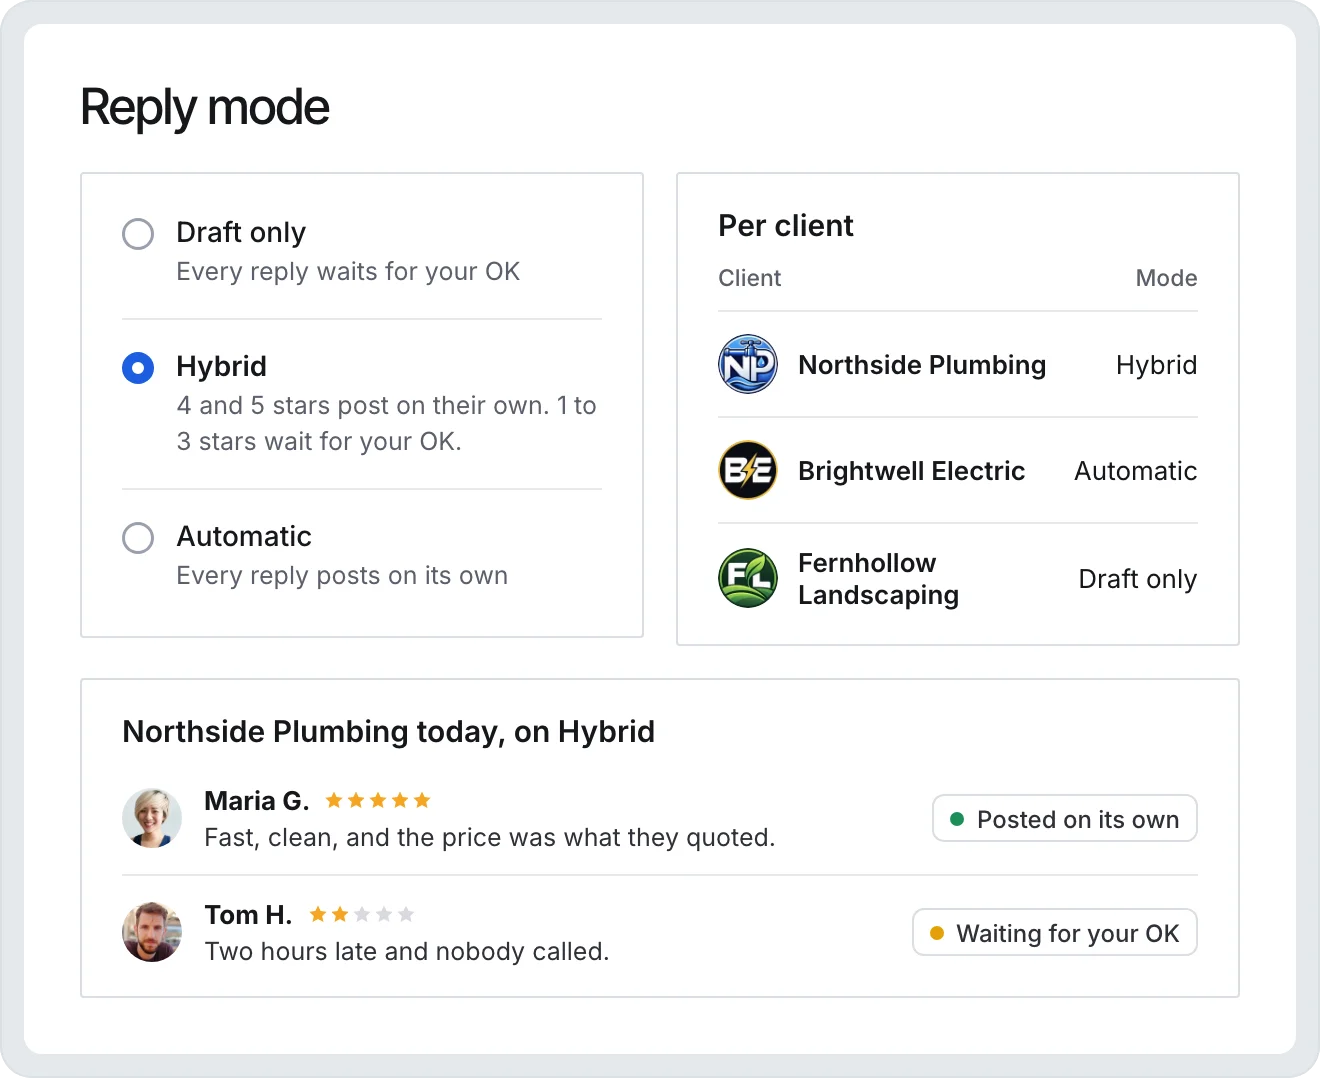Click the Posted on its own badge
The image size is (1320, 1078).
(1065, 818)
